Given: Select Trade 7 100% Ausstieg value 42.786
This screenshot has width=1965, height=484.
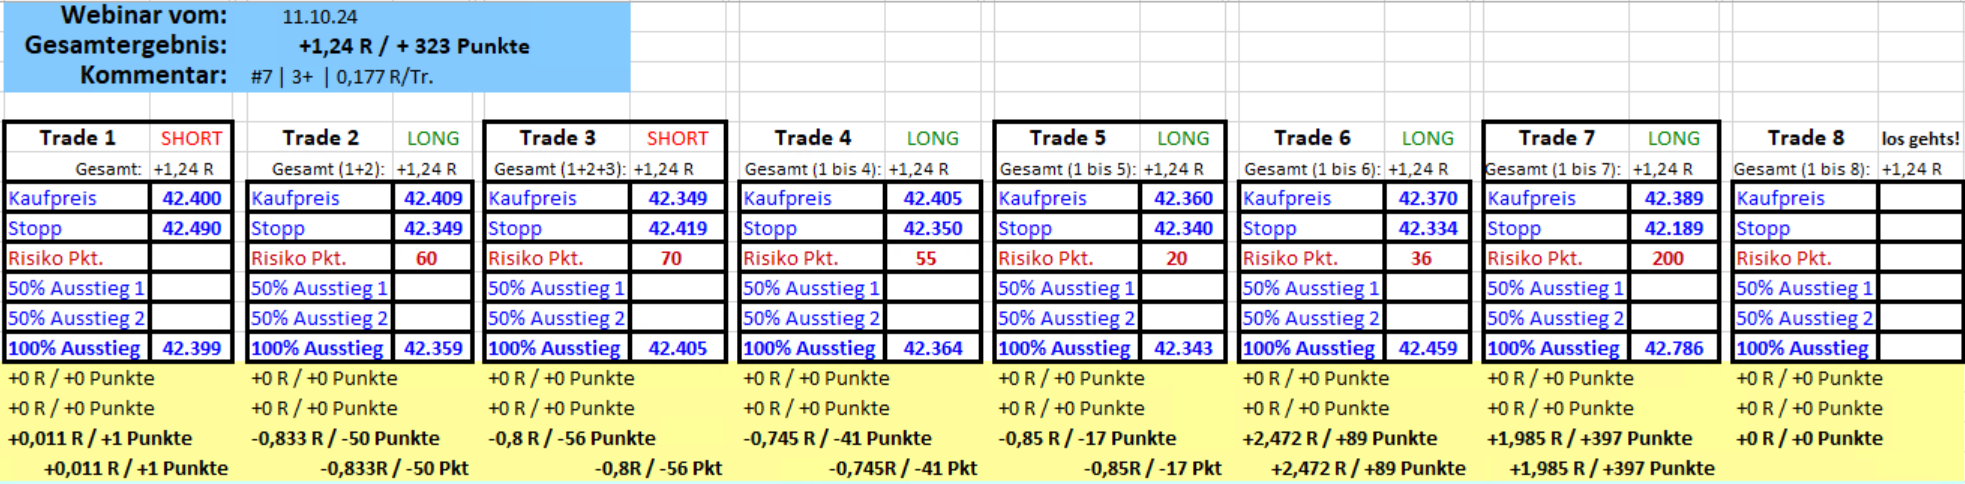Looking at the screenshot, I should [x=1673, y=348].
